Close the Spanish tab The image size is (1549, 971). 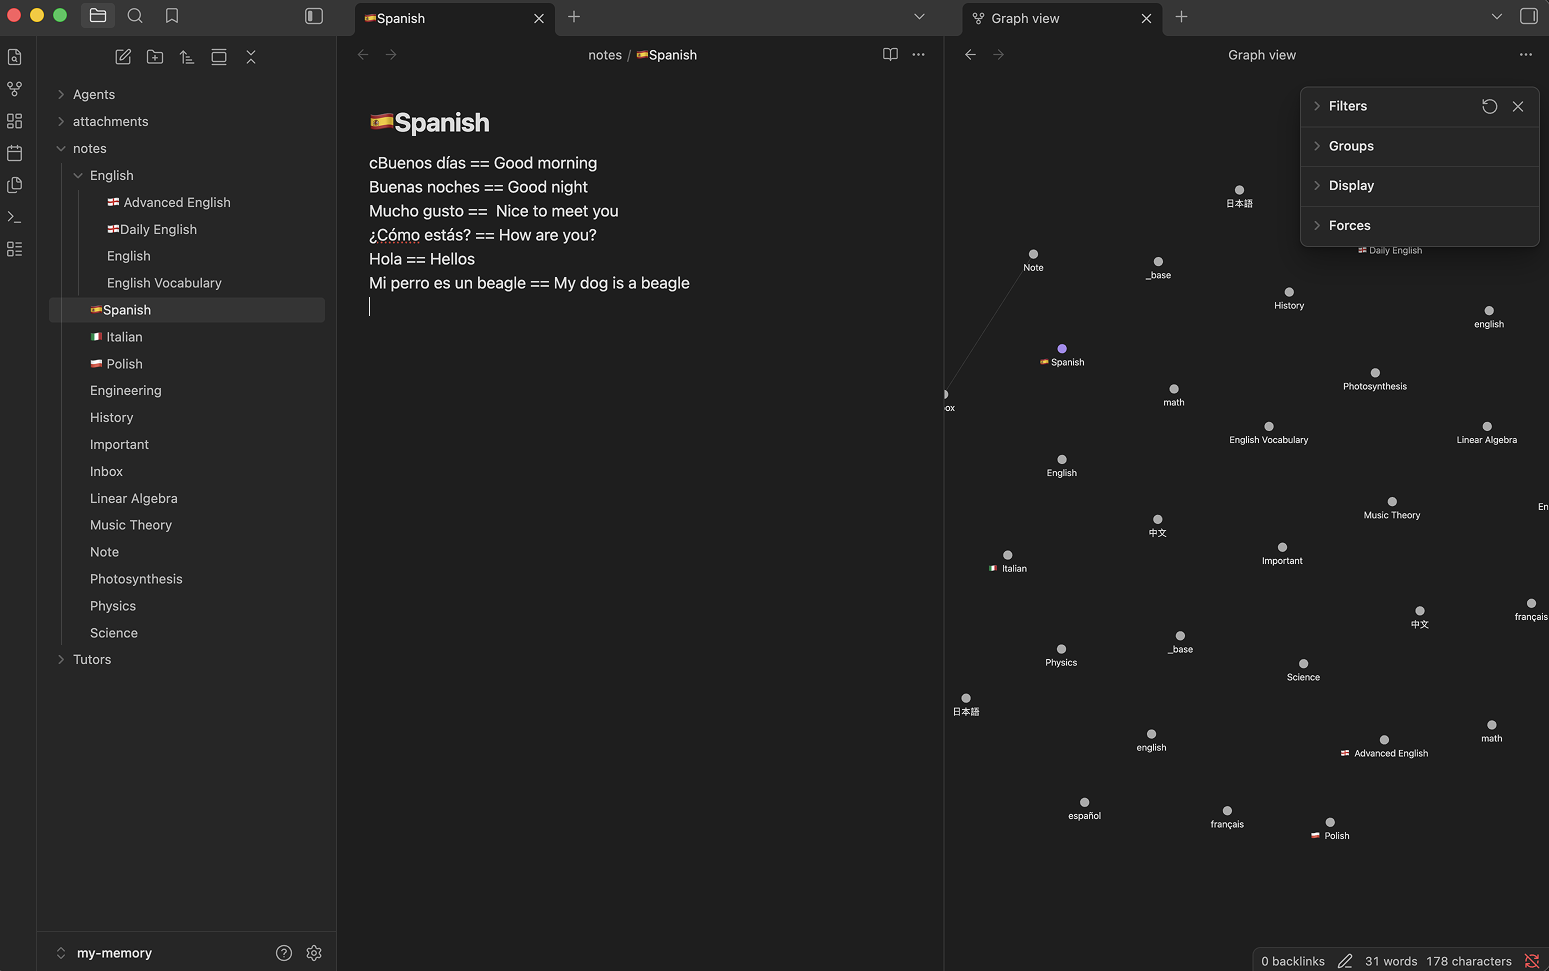(539, 18)
